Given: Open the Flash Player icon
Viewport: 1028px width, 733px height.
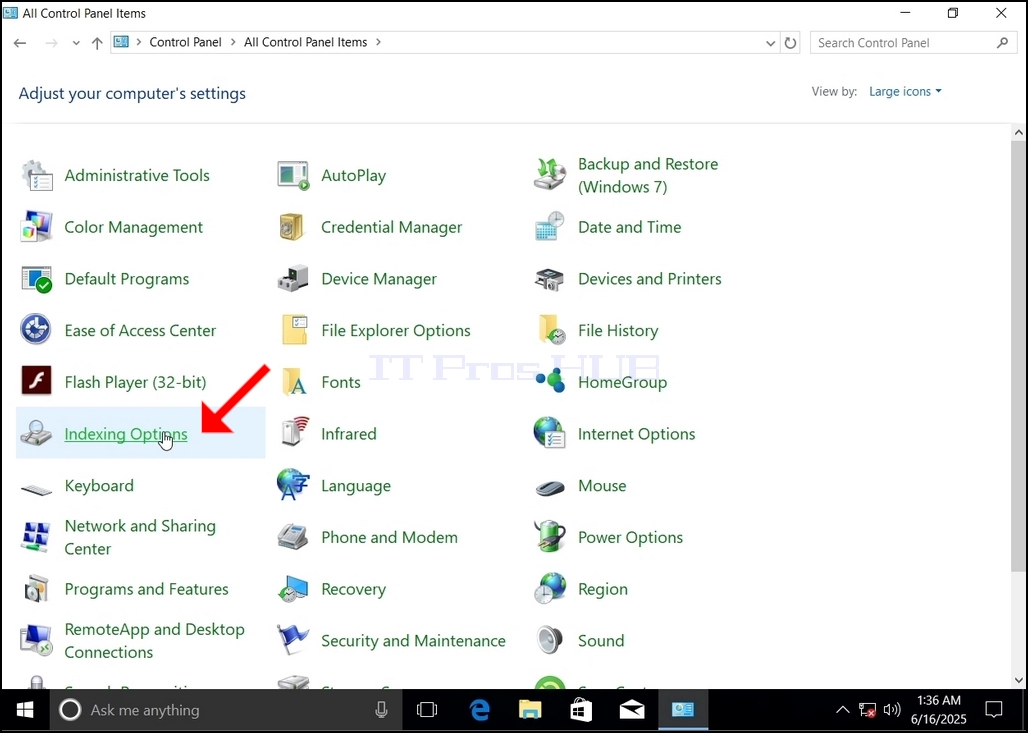Looking at the screenshot, I should [x=36, y=380].
